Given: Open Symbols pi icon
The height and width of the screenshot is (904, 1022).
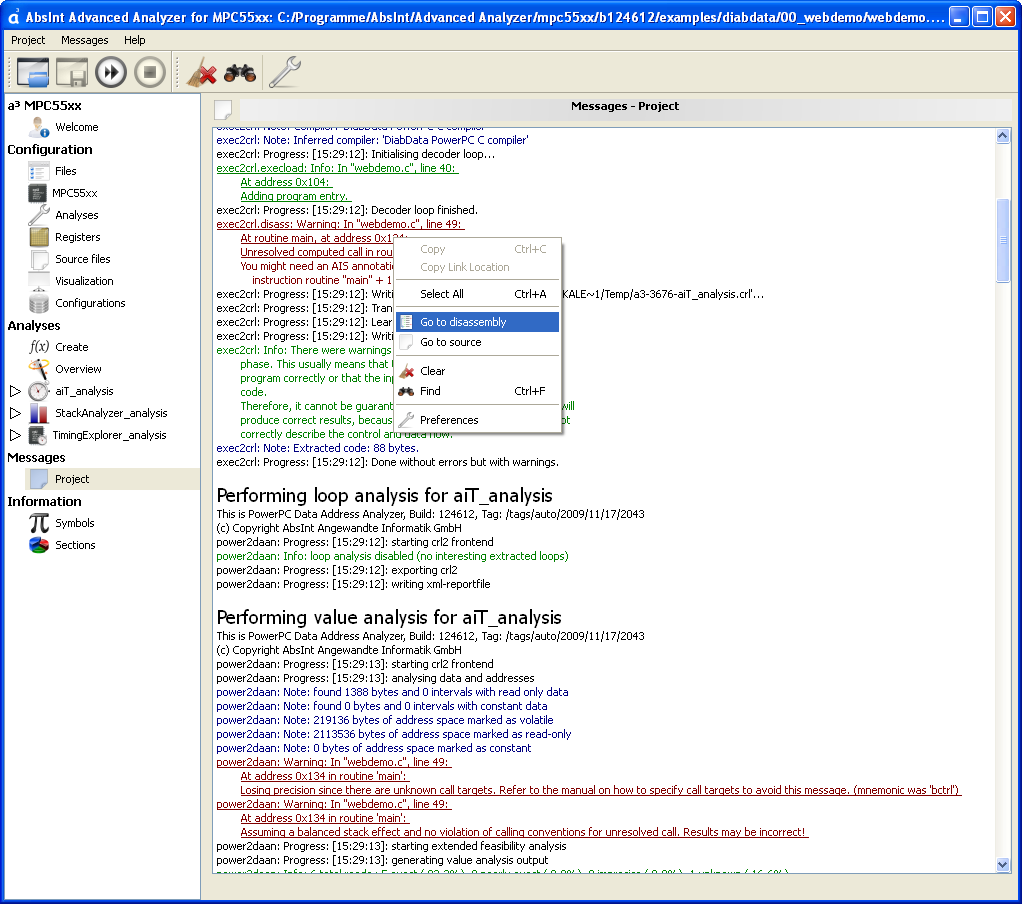Looking at the screenshot, I should coord(39,523).
